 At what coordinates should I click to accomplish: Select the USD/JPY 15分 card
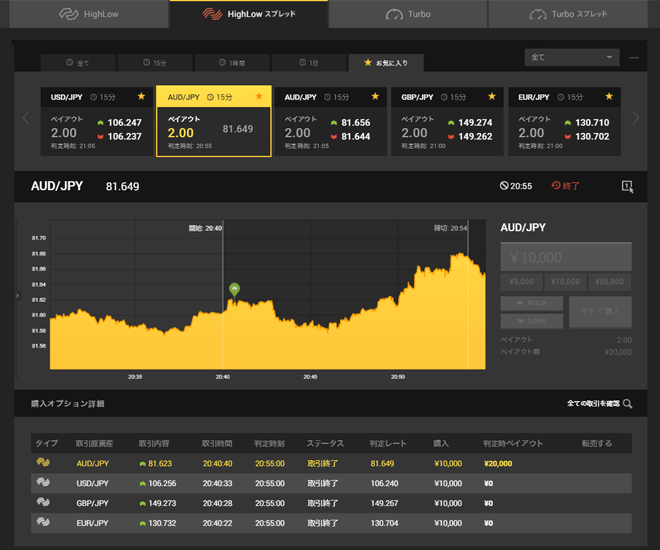click(x=97, y=122)
